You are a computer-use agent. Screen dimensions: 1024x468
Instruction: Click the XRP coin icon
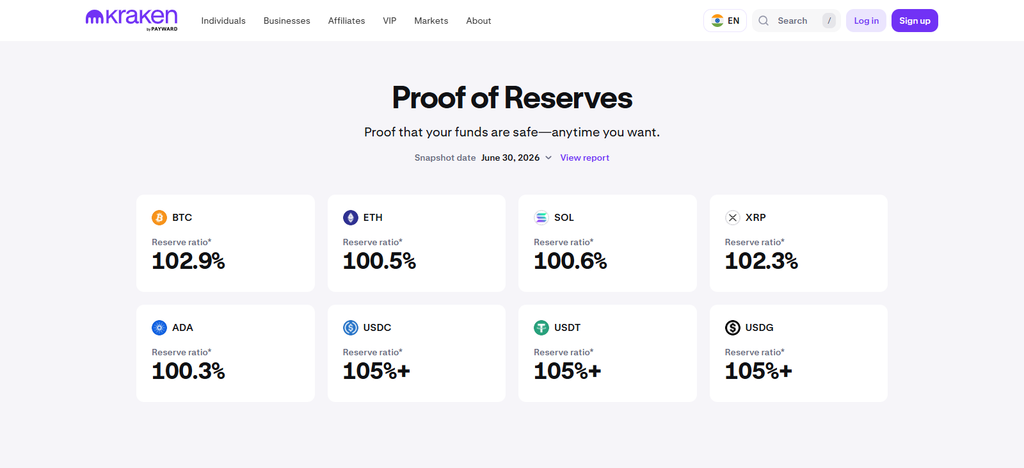[x=733, y=217]
